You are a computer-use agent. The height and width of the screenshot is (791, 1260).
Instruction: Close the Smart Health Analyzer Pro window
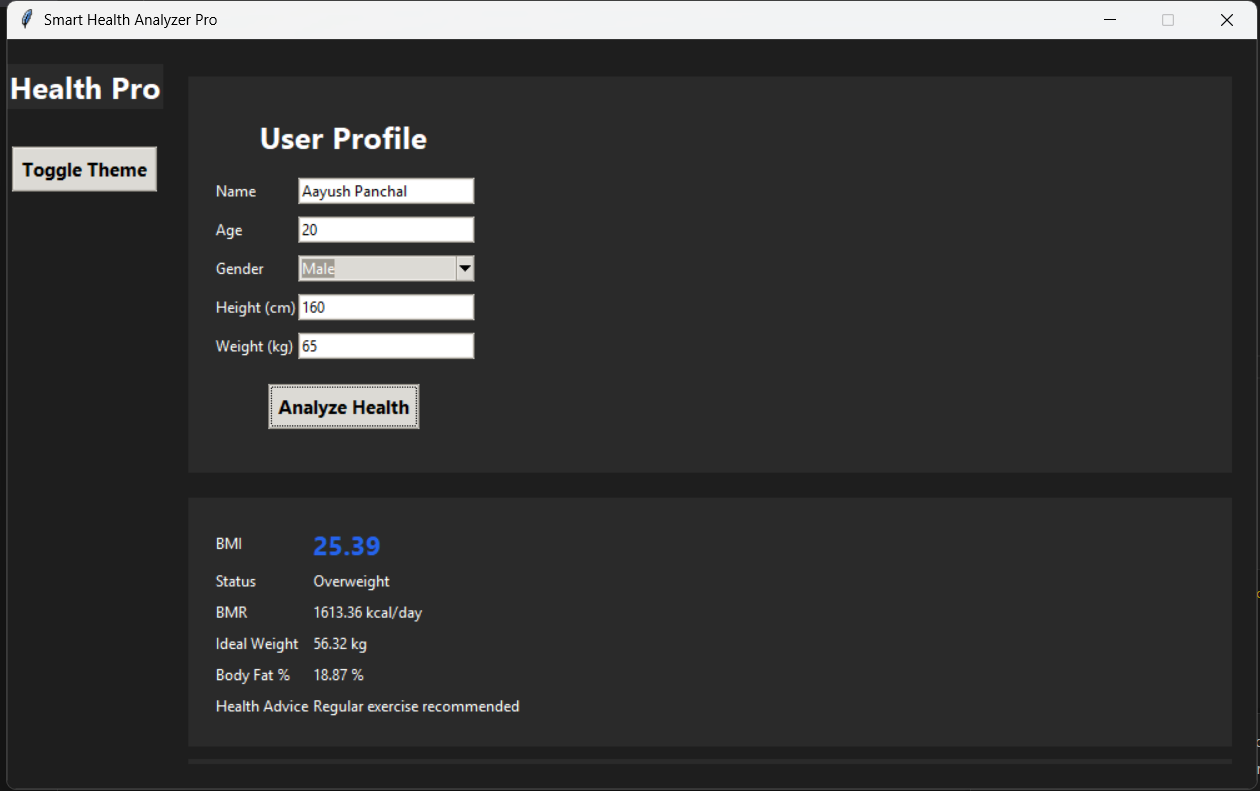click(1226, 20)
